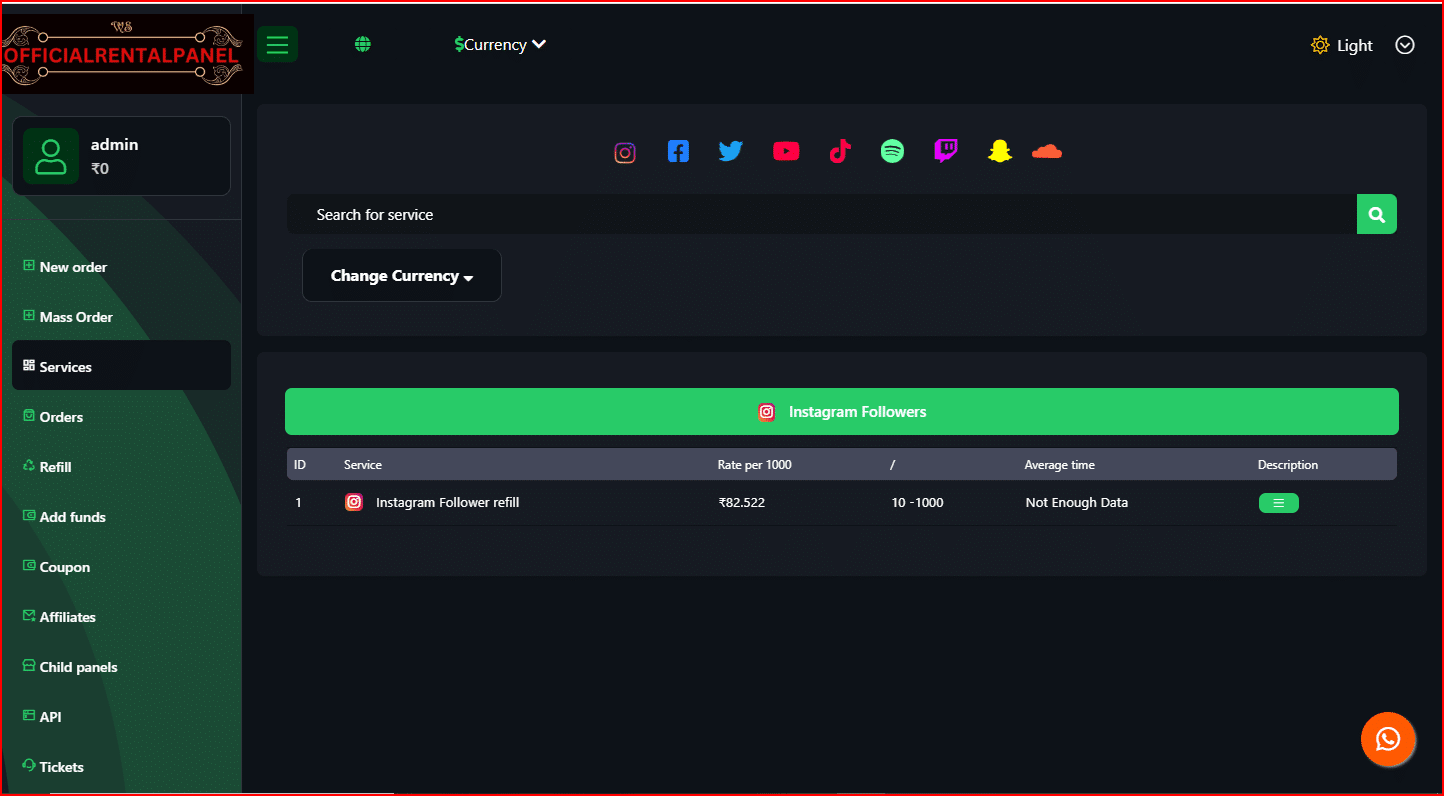The height and width of the screenshot is (796, 1444).
Task: Filter services by Twitter icon
Action: [x=731, y=152]
